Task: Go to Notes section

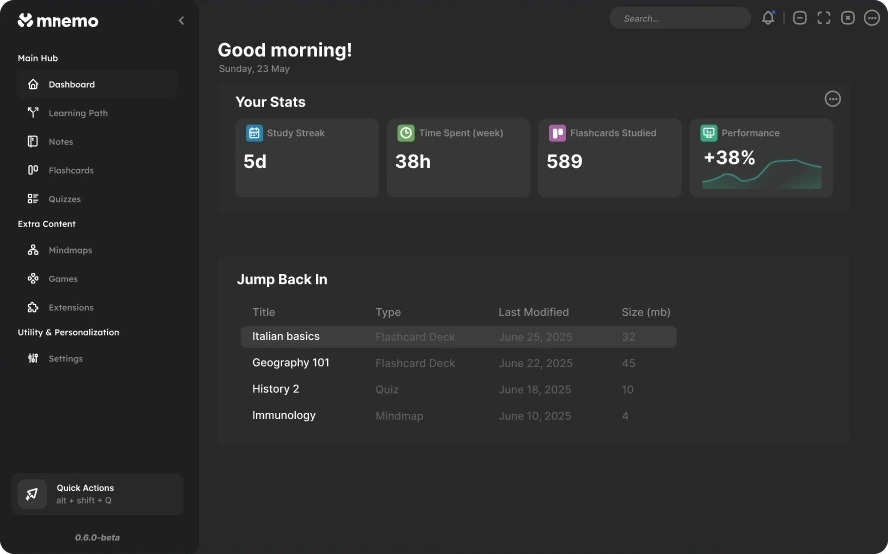Action: click(x=97, y=142)
